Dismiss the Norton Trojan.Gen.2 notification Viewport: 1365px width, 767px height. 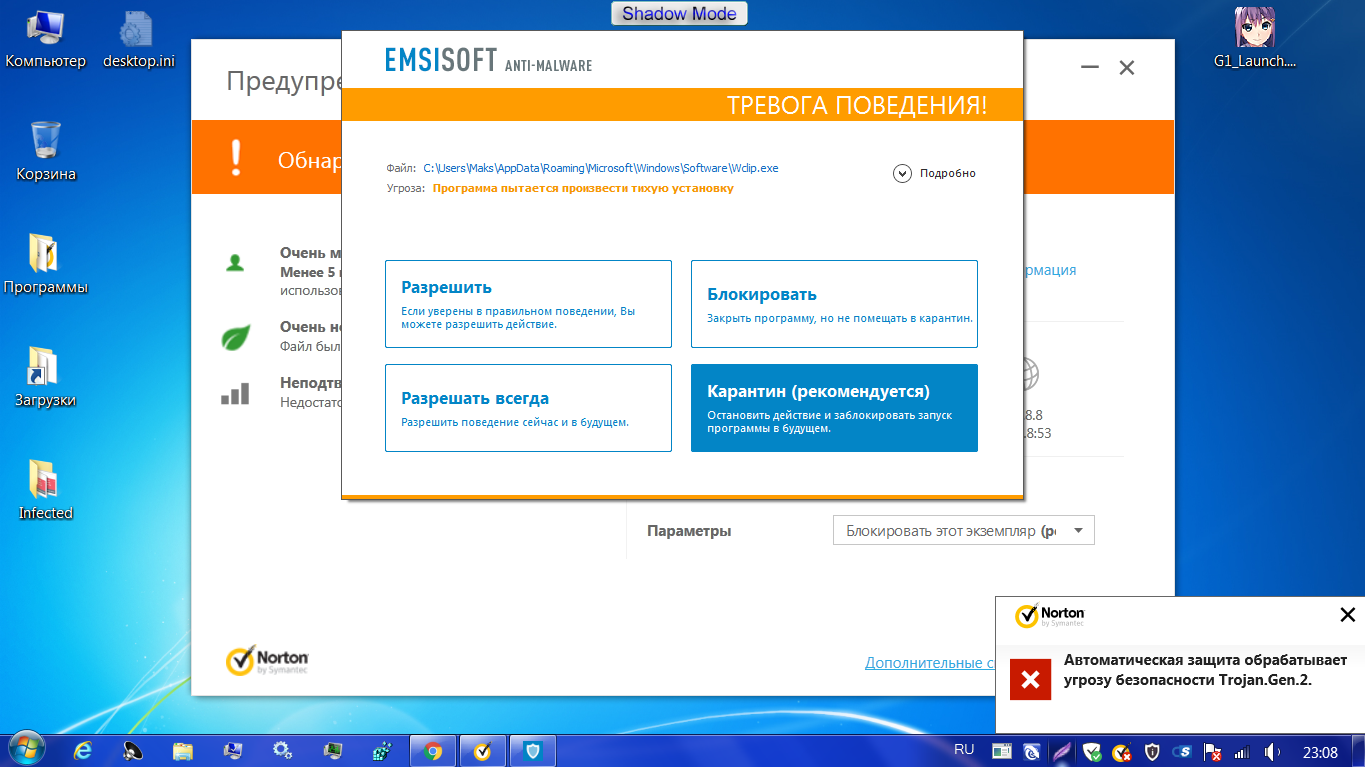pos(1347,615)
